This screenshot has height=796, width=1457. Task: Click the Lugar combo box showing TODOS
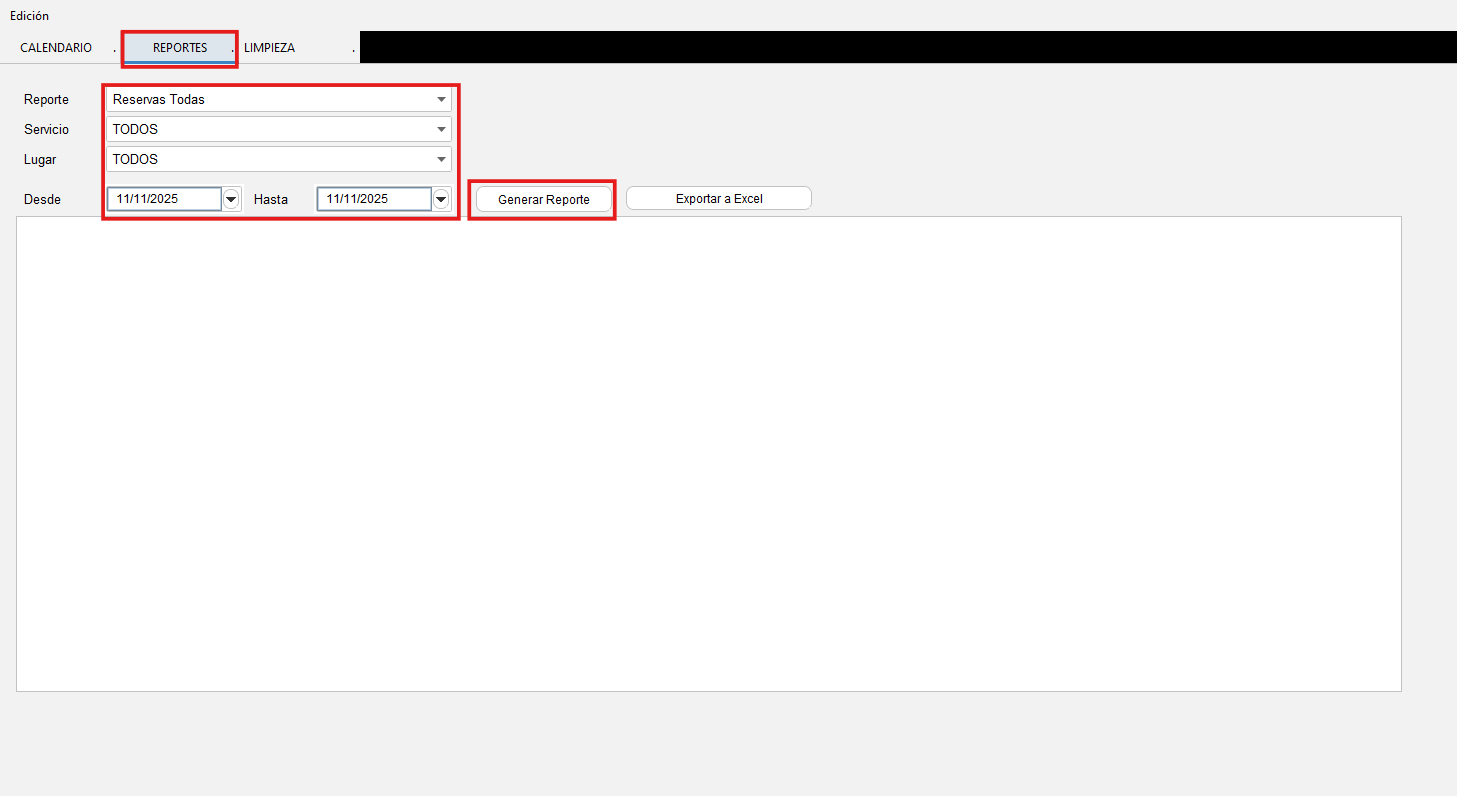coord(270,159)
